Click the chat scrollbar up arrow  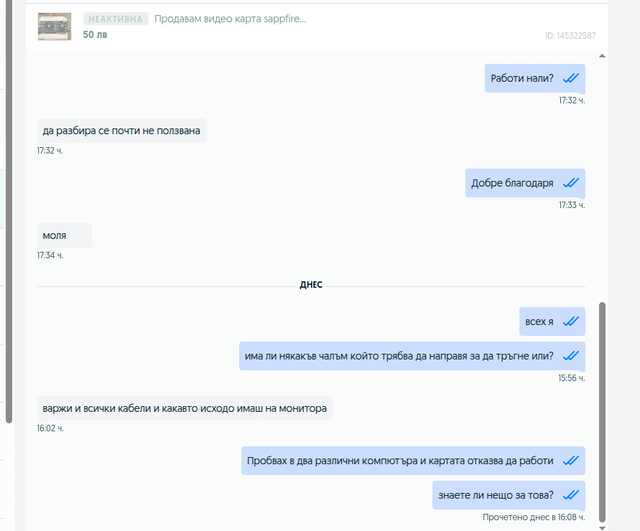[602, 56]
